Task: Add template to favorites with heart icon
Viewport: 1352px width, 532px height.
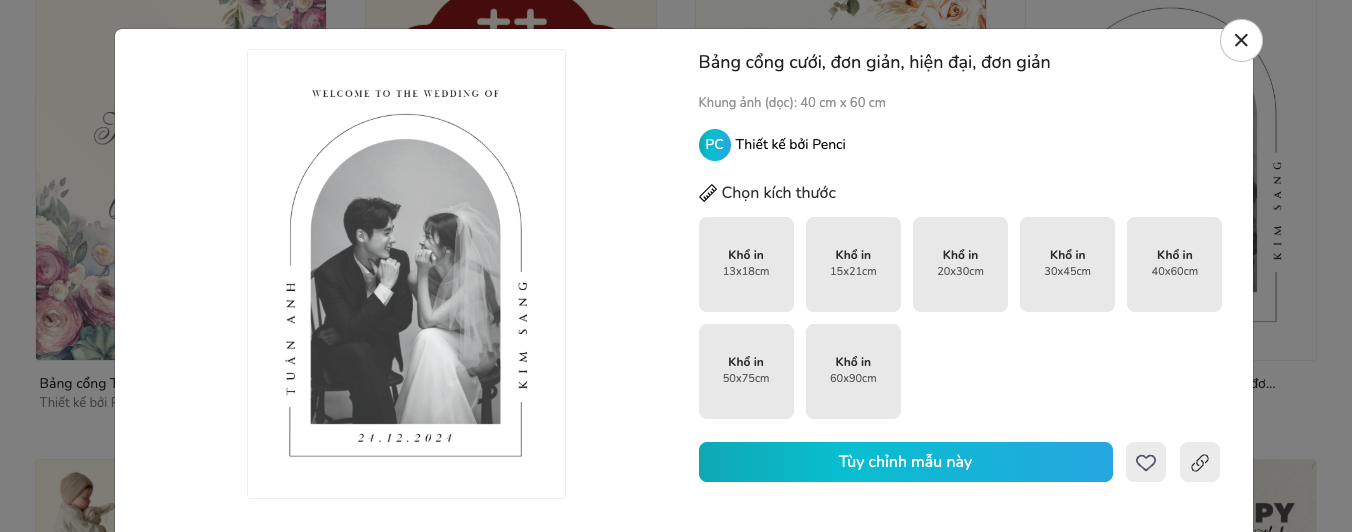Action: pyautogui.click(x=1146, y=462)
